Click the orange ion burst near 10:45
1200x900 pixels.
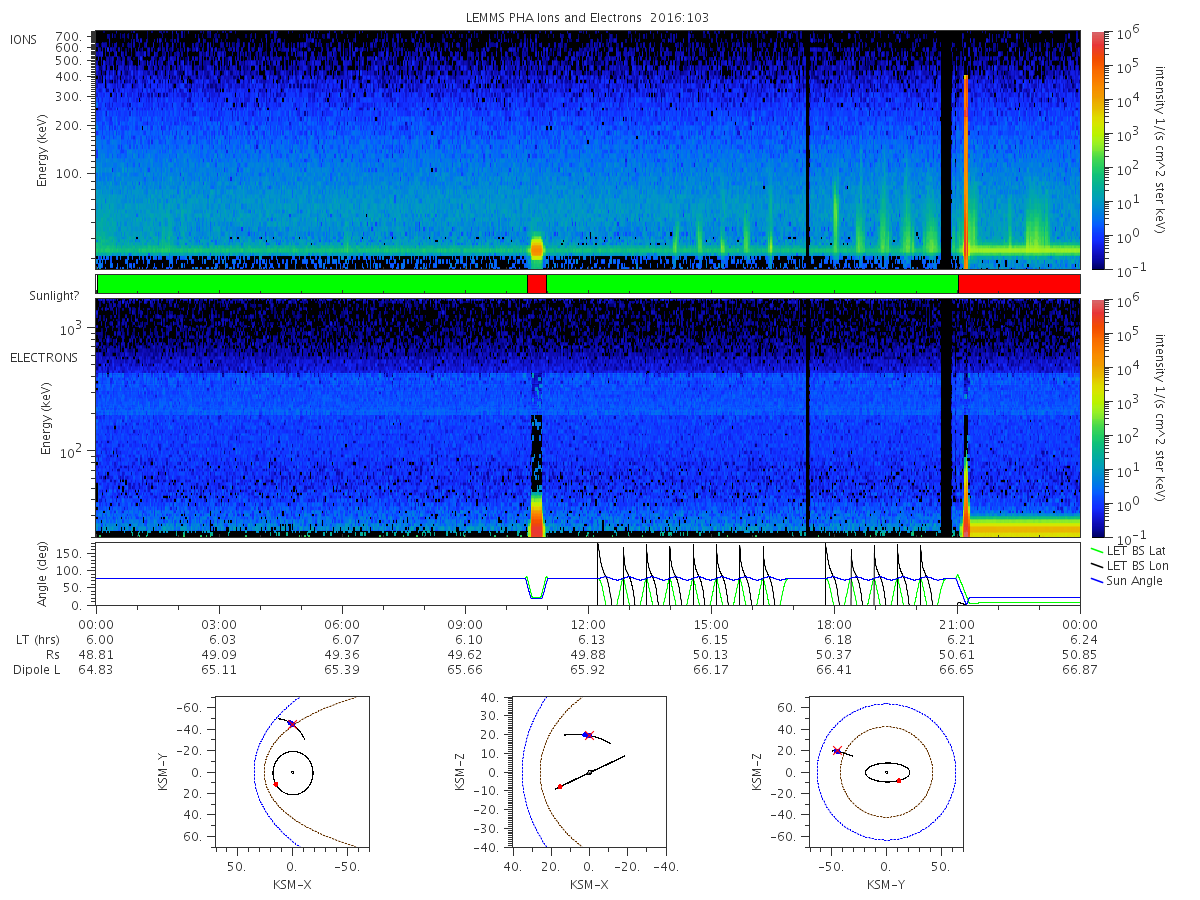[537, 247]
